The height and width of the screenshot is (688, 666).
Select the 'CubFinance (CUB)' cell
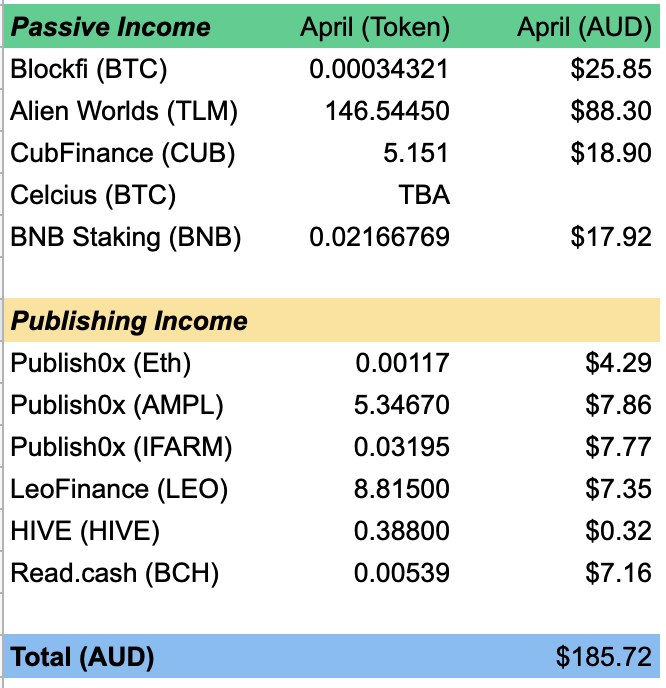(x=123, y=153)
